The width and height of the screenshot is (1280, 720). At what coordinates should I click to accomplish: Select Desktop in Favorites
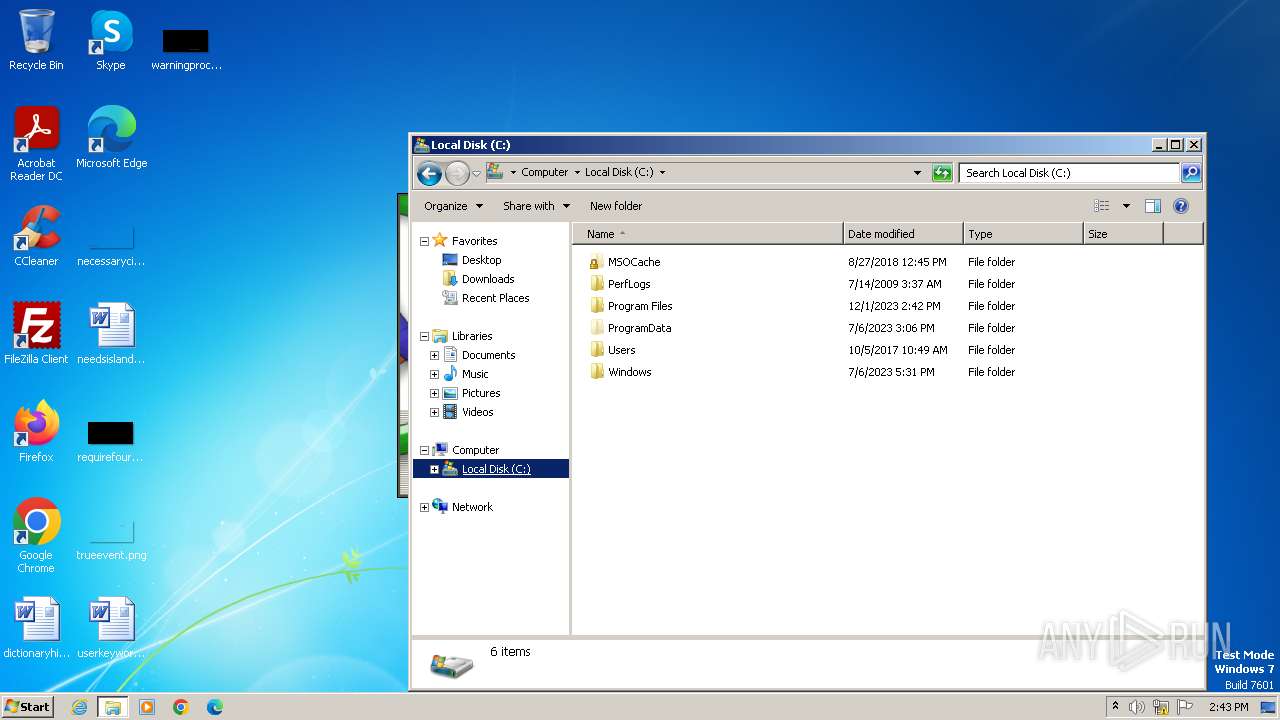(481, 260)
